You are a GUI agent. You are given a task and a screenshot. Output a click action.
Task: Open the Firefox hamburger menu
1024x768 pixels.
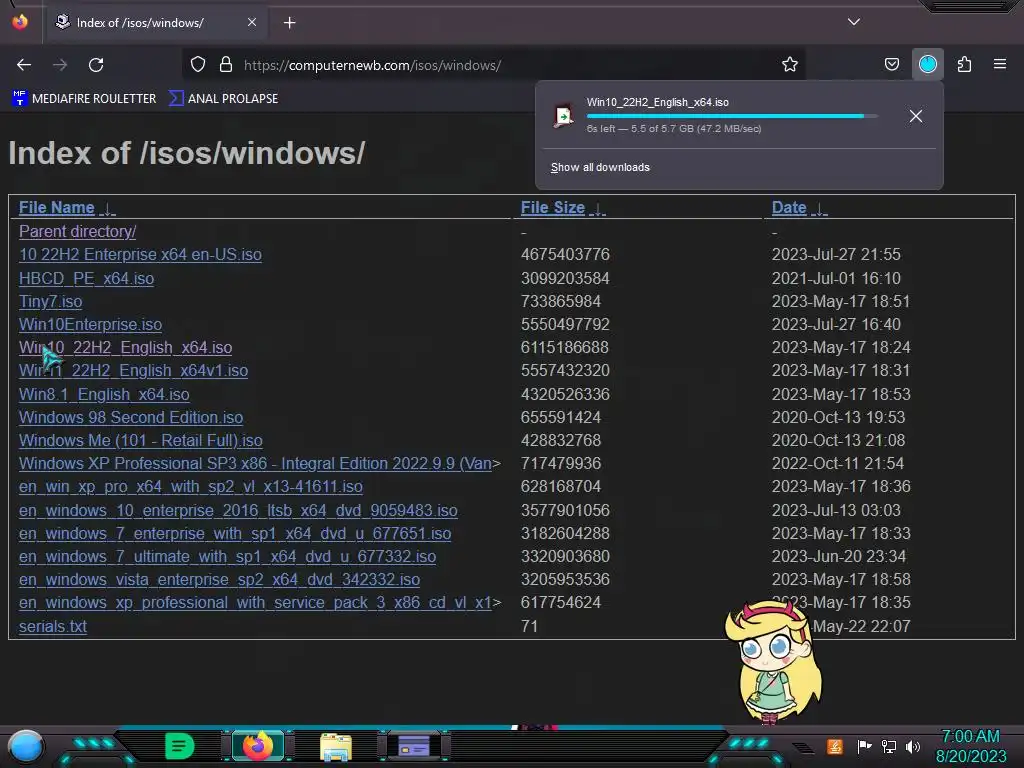point(1000,64)
